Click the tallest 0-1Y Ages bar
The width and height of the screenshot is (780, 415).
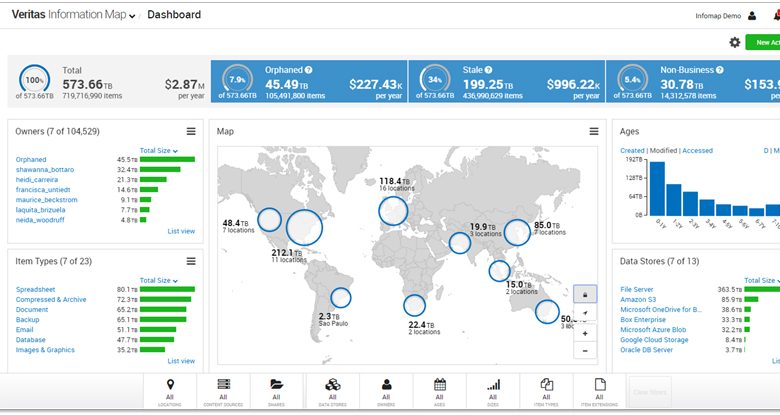coord(657,189)
